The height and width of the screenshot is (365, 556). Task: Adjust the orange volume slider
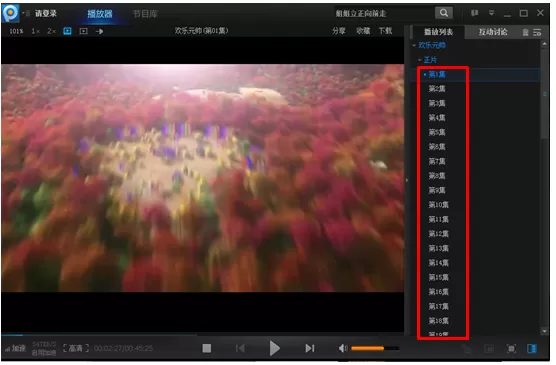coord(375,348)
